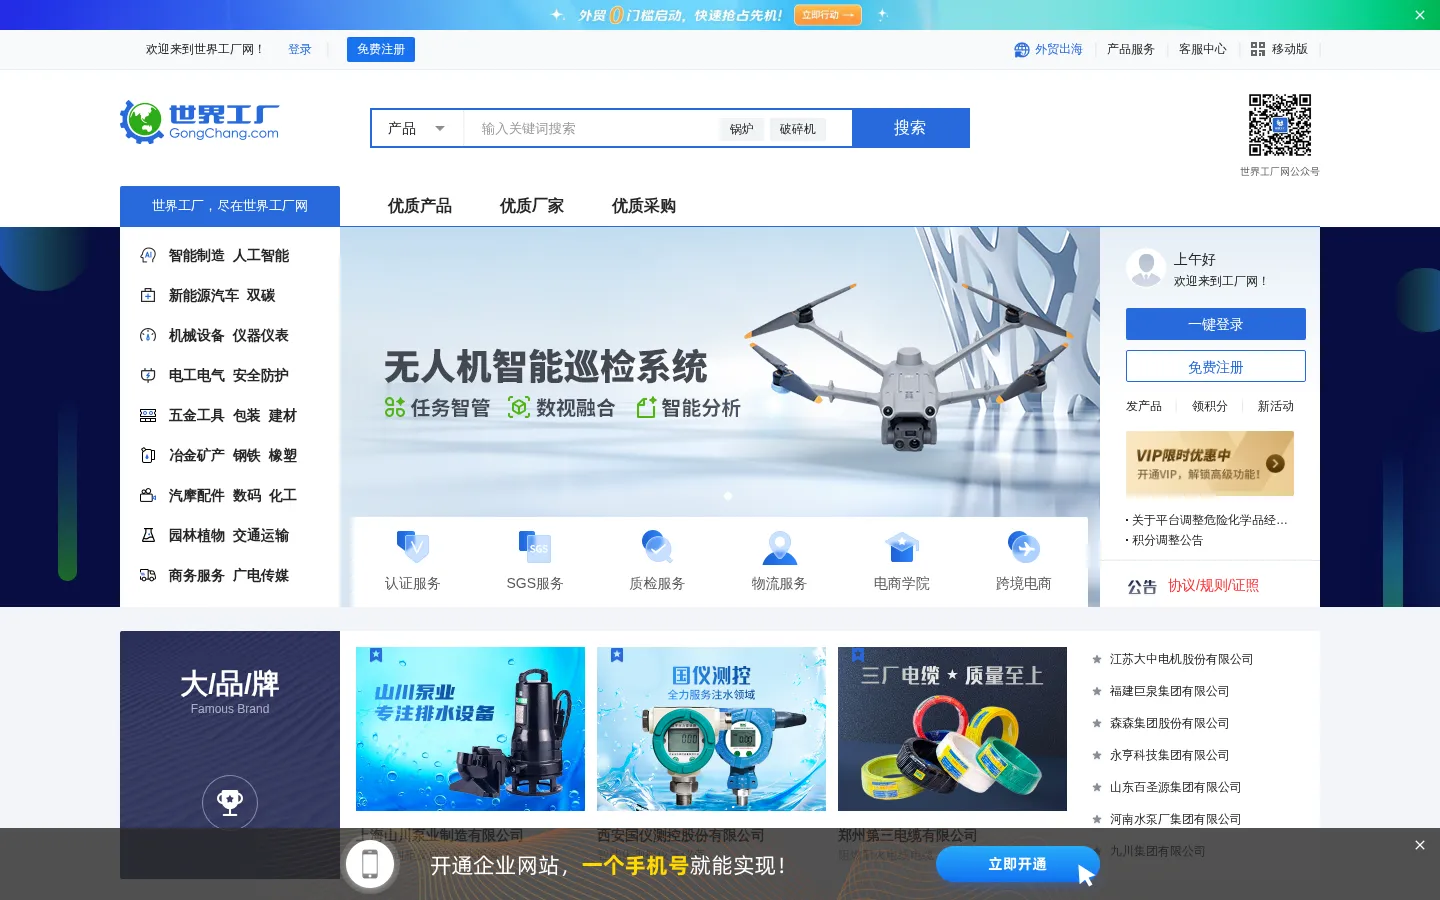1440x900 pixels.
Task: Click the 锅炉 search suggestion
Action: (742, 129)
